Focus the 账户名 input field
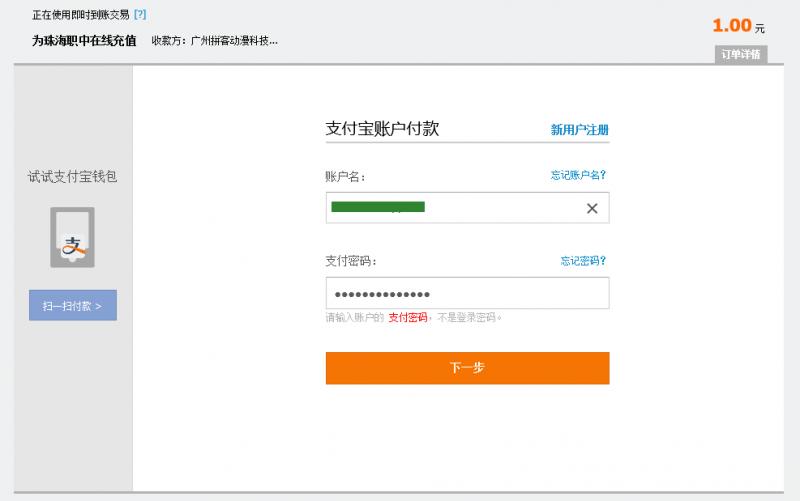The width and height of the screenshot is (800, 501). coord(467,208)
